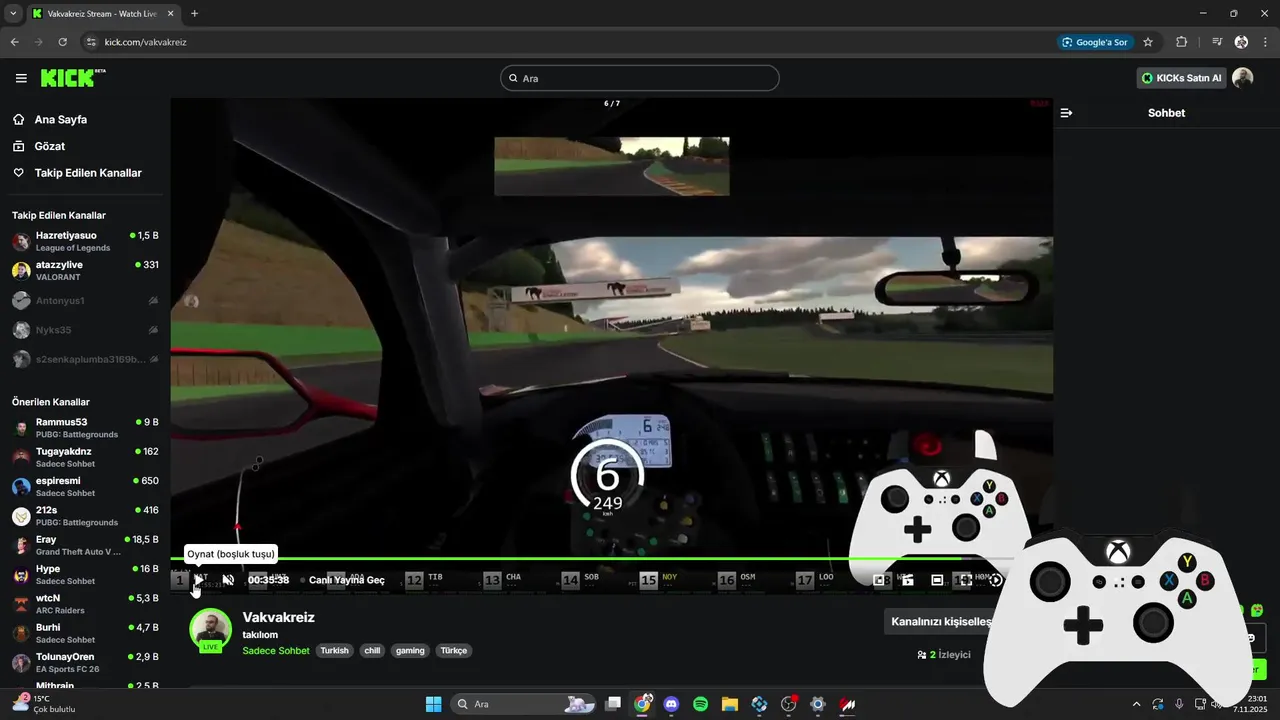Open Sadece Sohbet category under the stream title

click(276, 650)
